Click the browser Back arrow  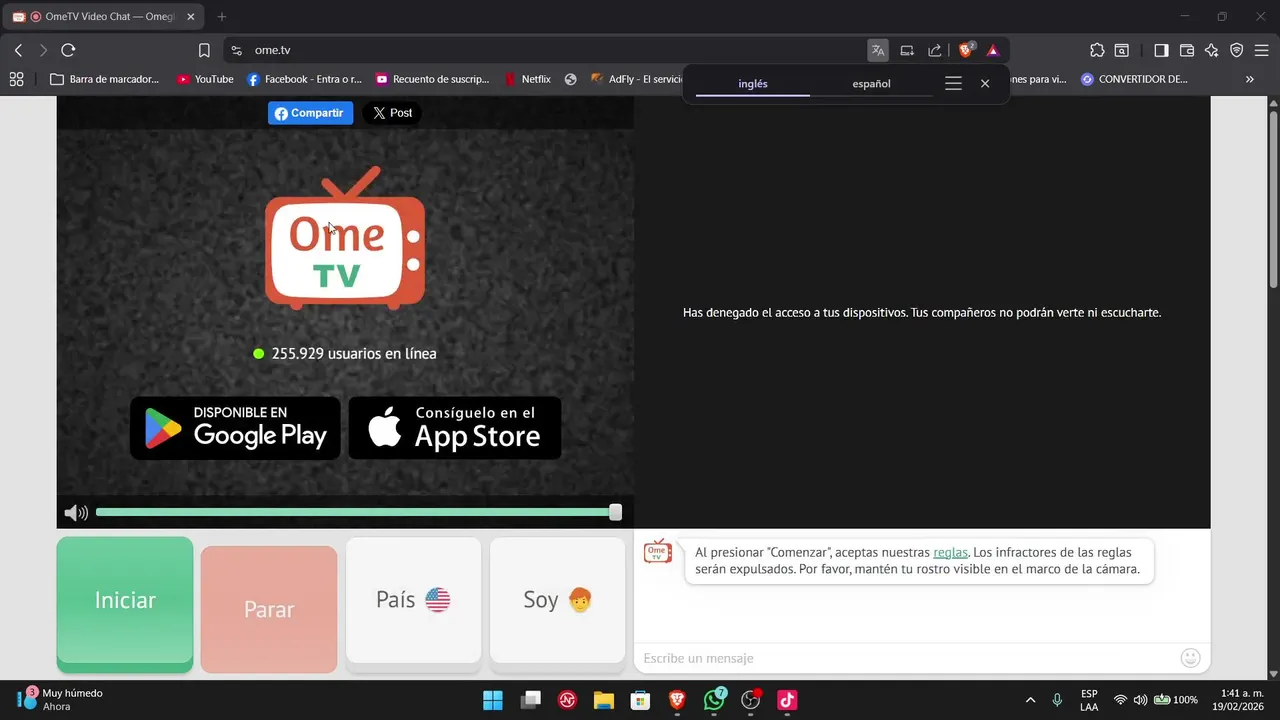pyautogui.click(x=18, y=50)
